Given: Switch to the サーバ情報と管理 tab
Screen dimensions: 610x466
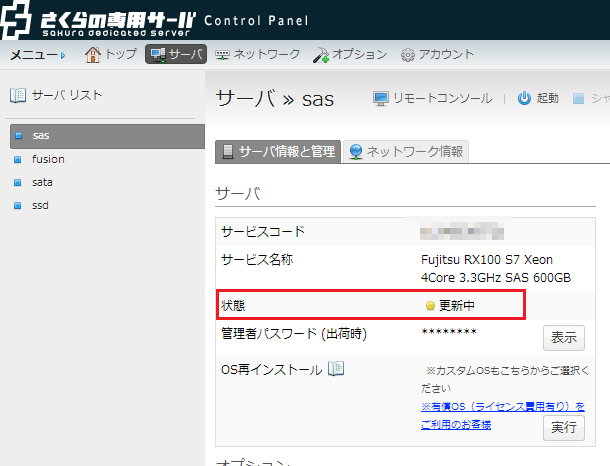Looking at the screenshot, I should point(277,152).
